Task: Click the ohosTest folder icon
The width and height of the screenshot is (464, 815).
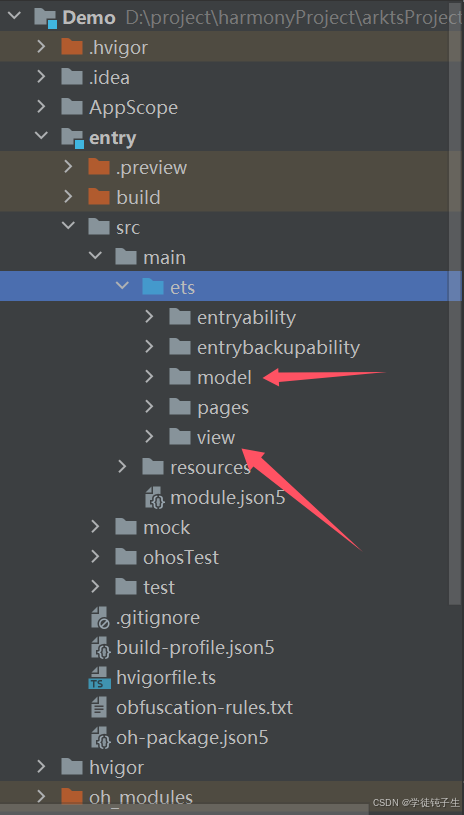Action: [126, 557]
